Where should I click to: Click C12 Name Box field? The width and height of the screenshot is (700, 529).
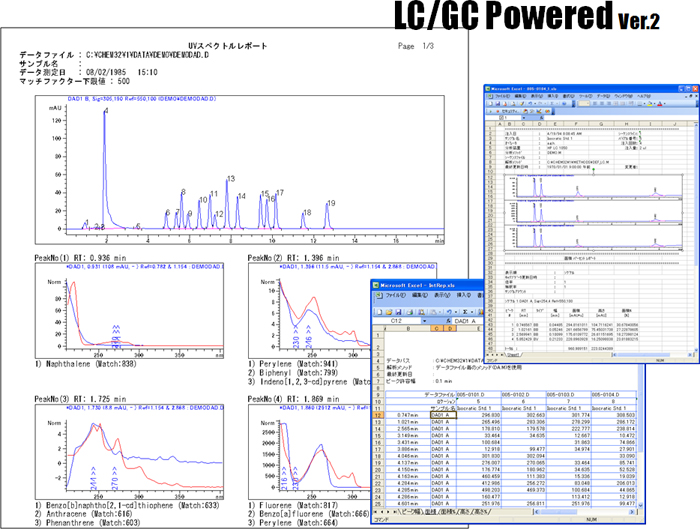pyautogui.click(x=397, y=321)
